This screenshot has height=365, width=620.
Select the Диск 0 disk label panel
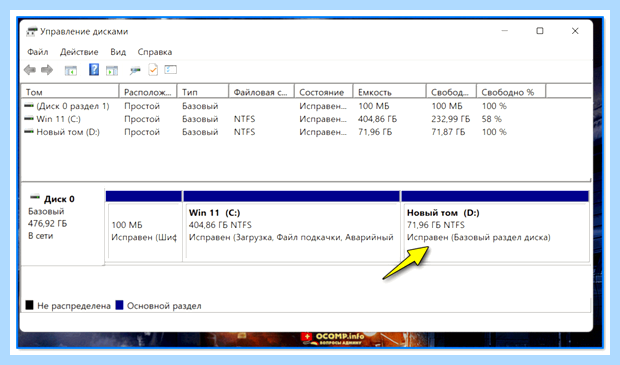pos(62,226)
